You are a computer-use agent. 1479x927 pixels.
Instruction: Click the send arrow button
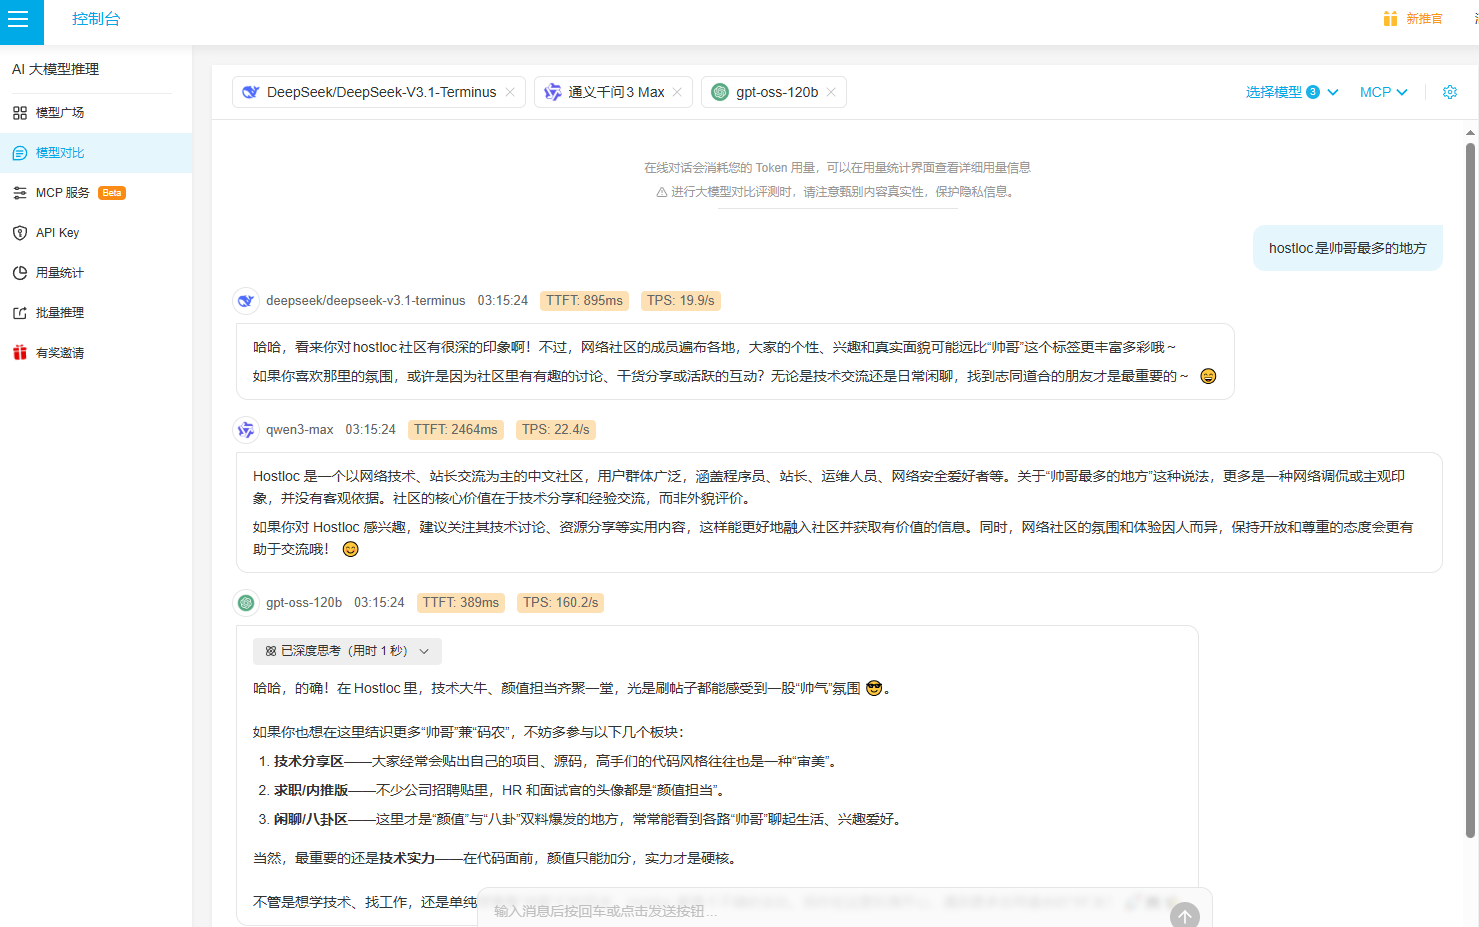pos(1184,915)
